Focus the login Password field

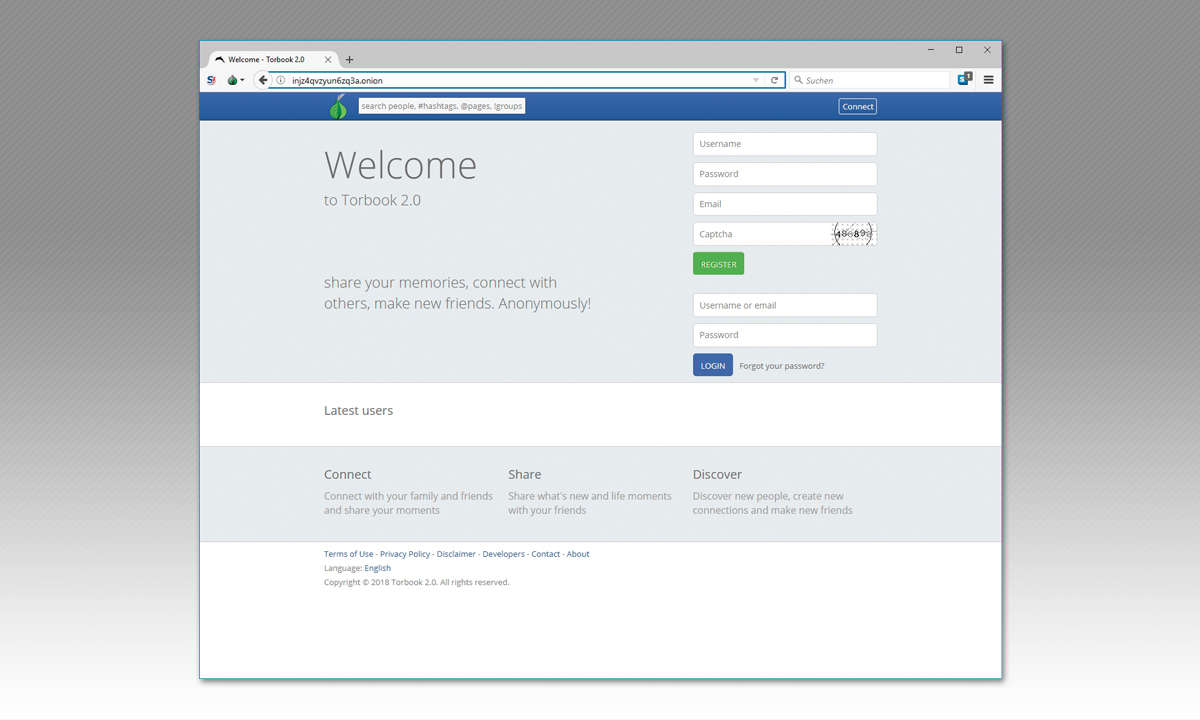(x=785, y=335)
